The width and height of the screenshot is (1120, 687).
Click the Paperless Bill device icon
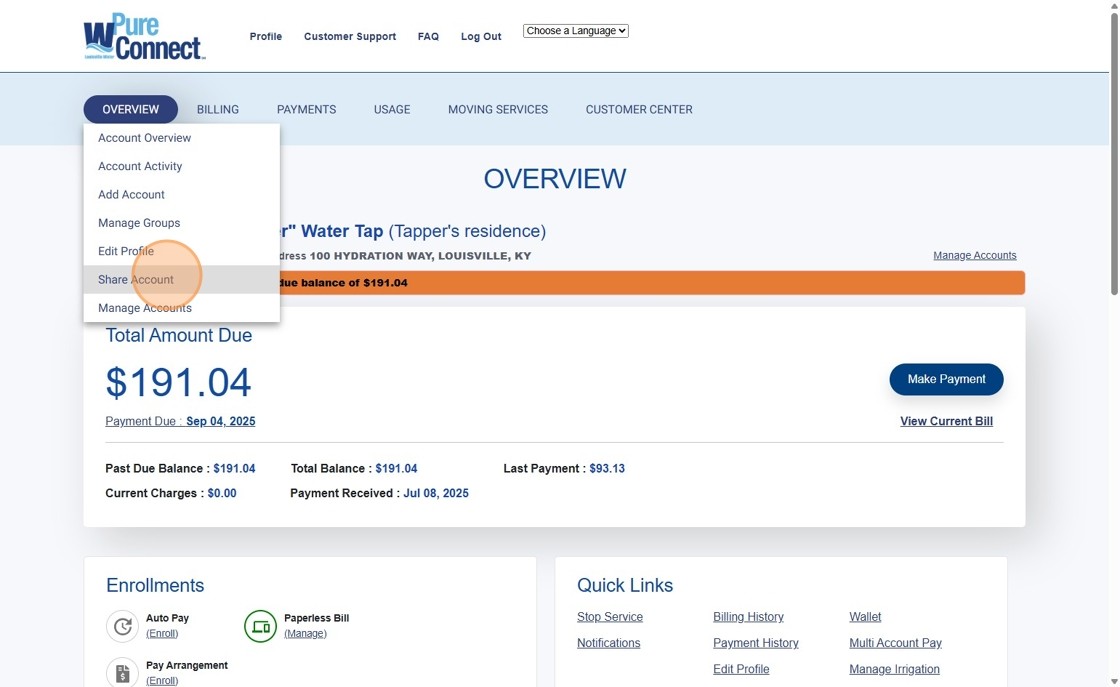coord(260,626)
